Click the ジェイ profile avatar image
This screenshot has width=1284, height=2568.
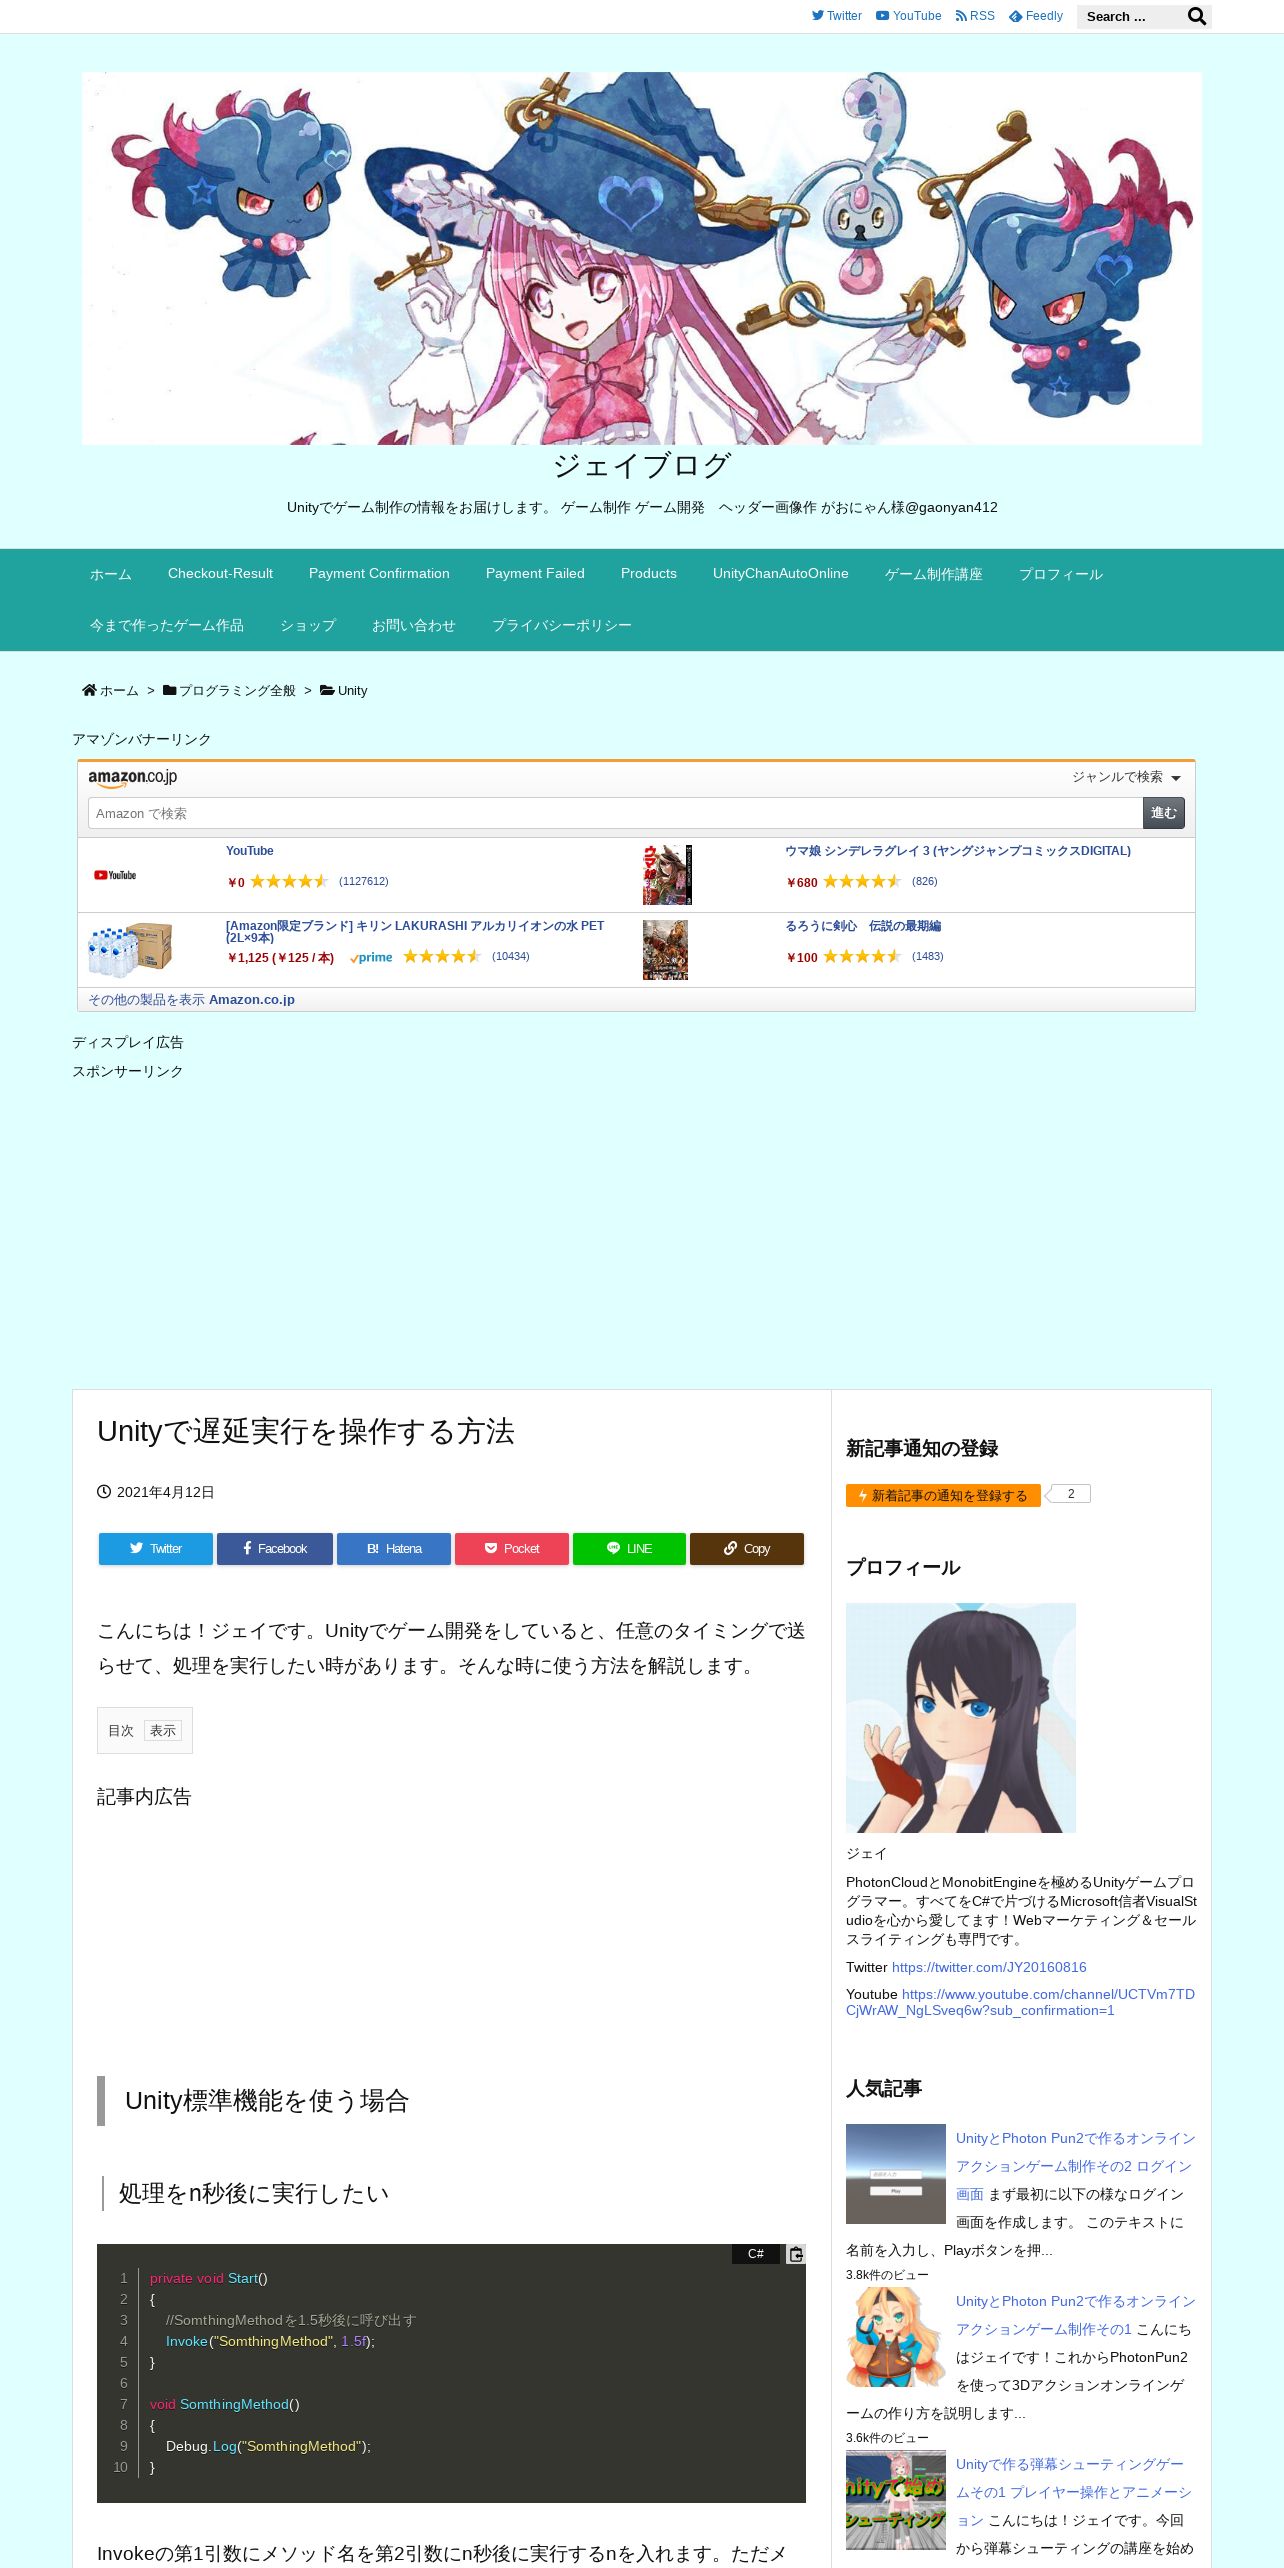click(961, 1718)
